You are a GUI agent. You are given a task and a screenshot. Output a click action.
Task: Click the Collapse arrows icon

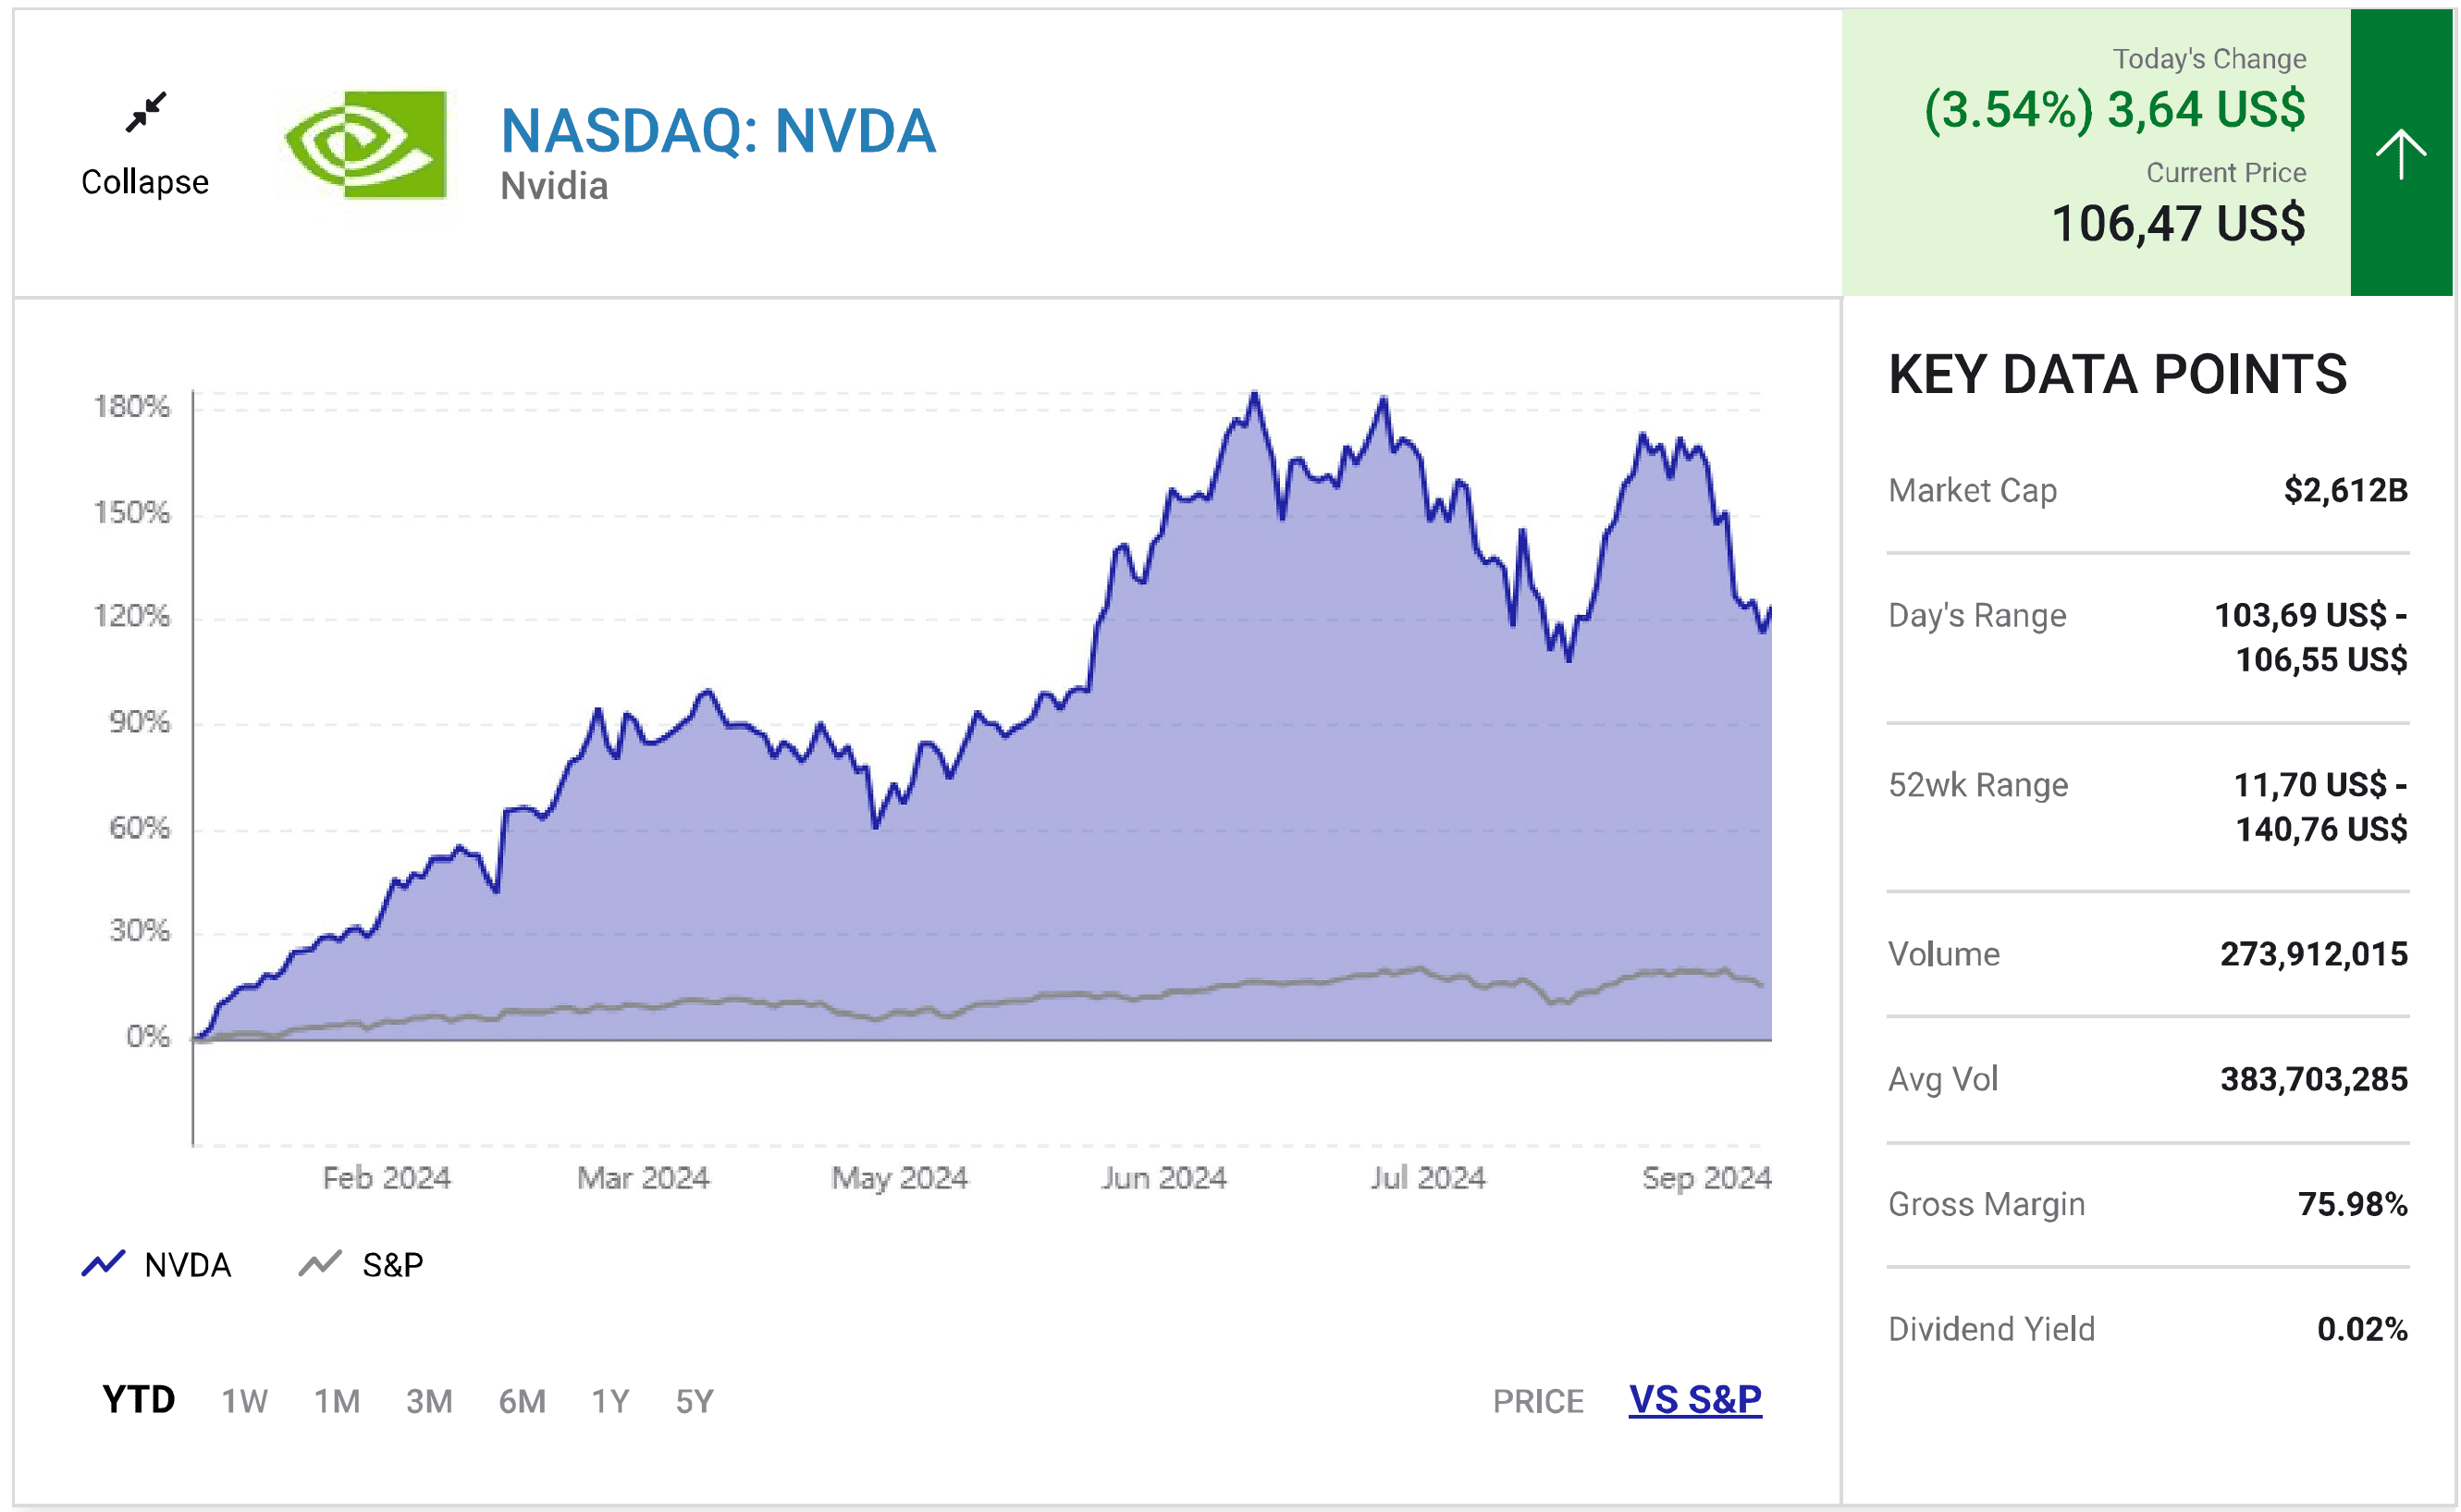coord(146,112)
